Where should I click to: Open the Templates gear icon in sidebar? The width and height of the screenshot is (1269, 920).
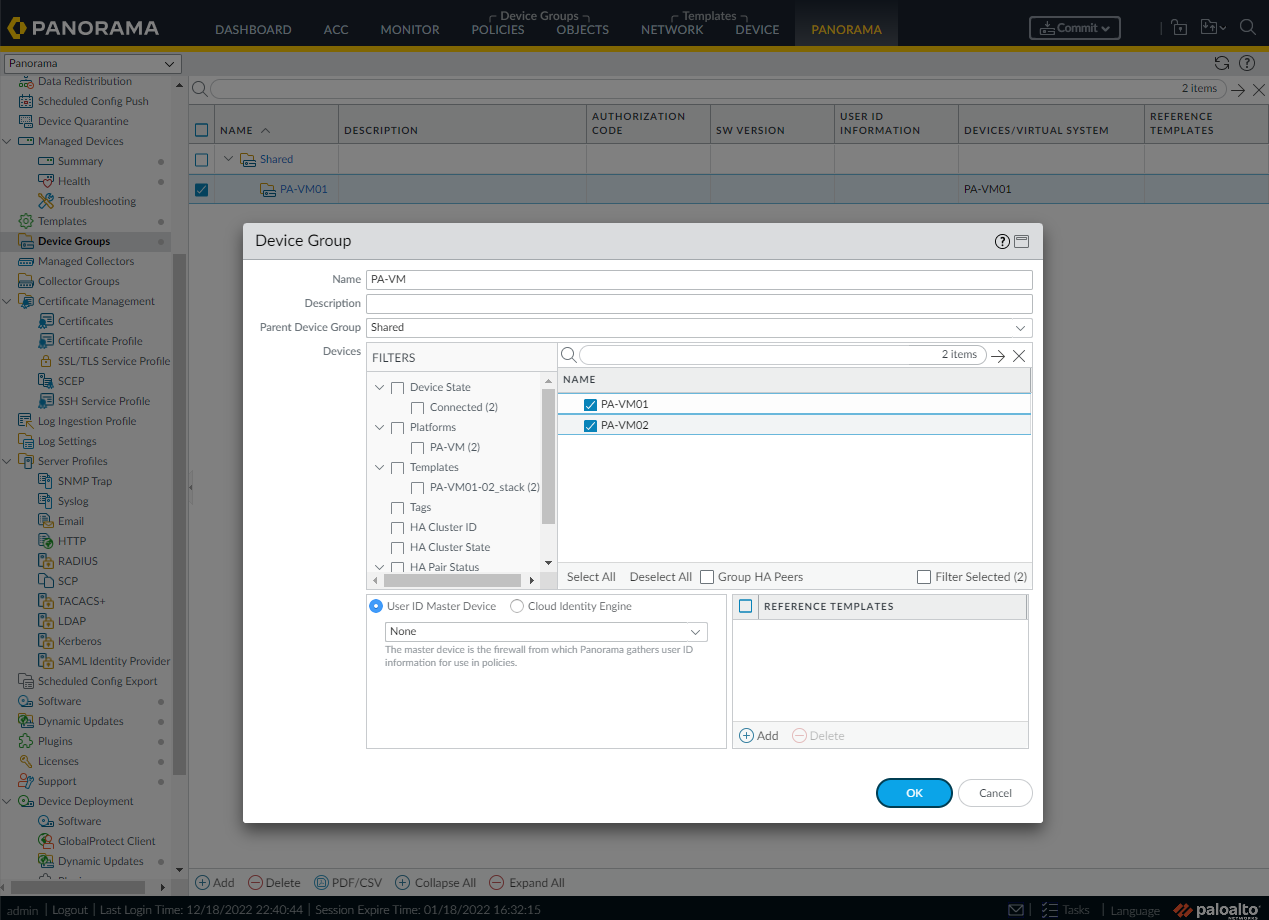[x=25, y=221]
